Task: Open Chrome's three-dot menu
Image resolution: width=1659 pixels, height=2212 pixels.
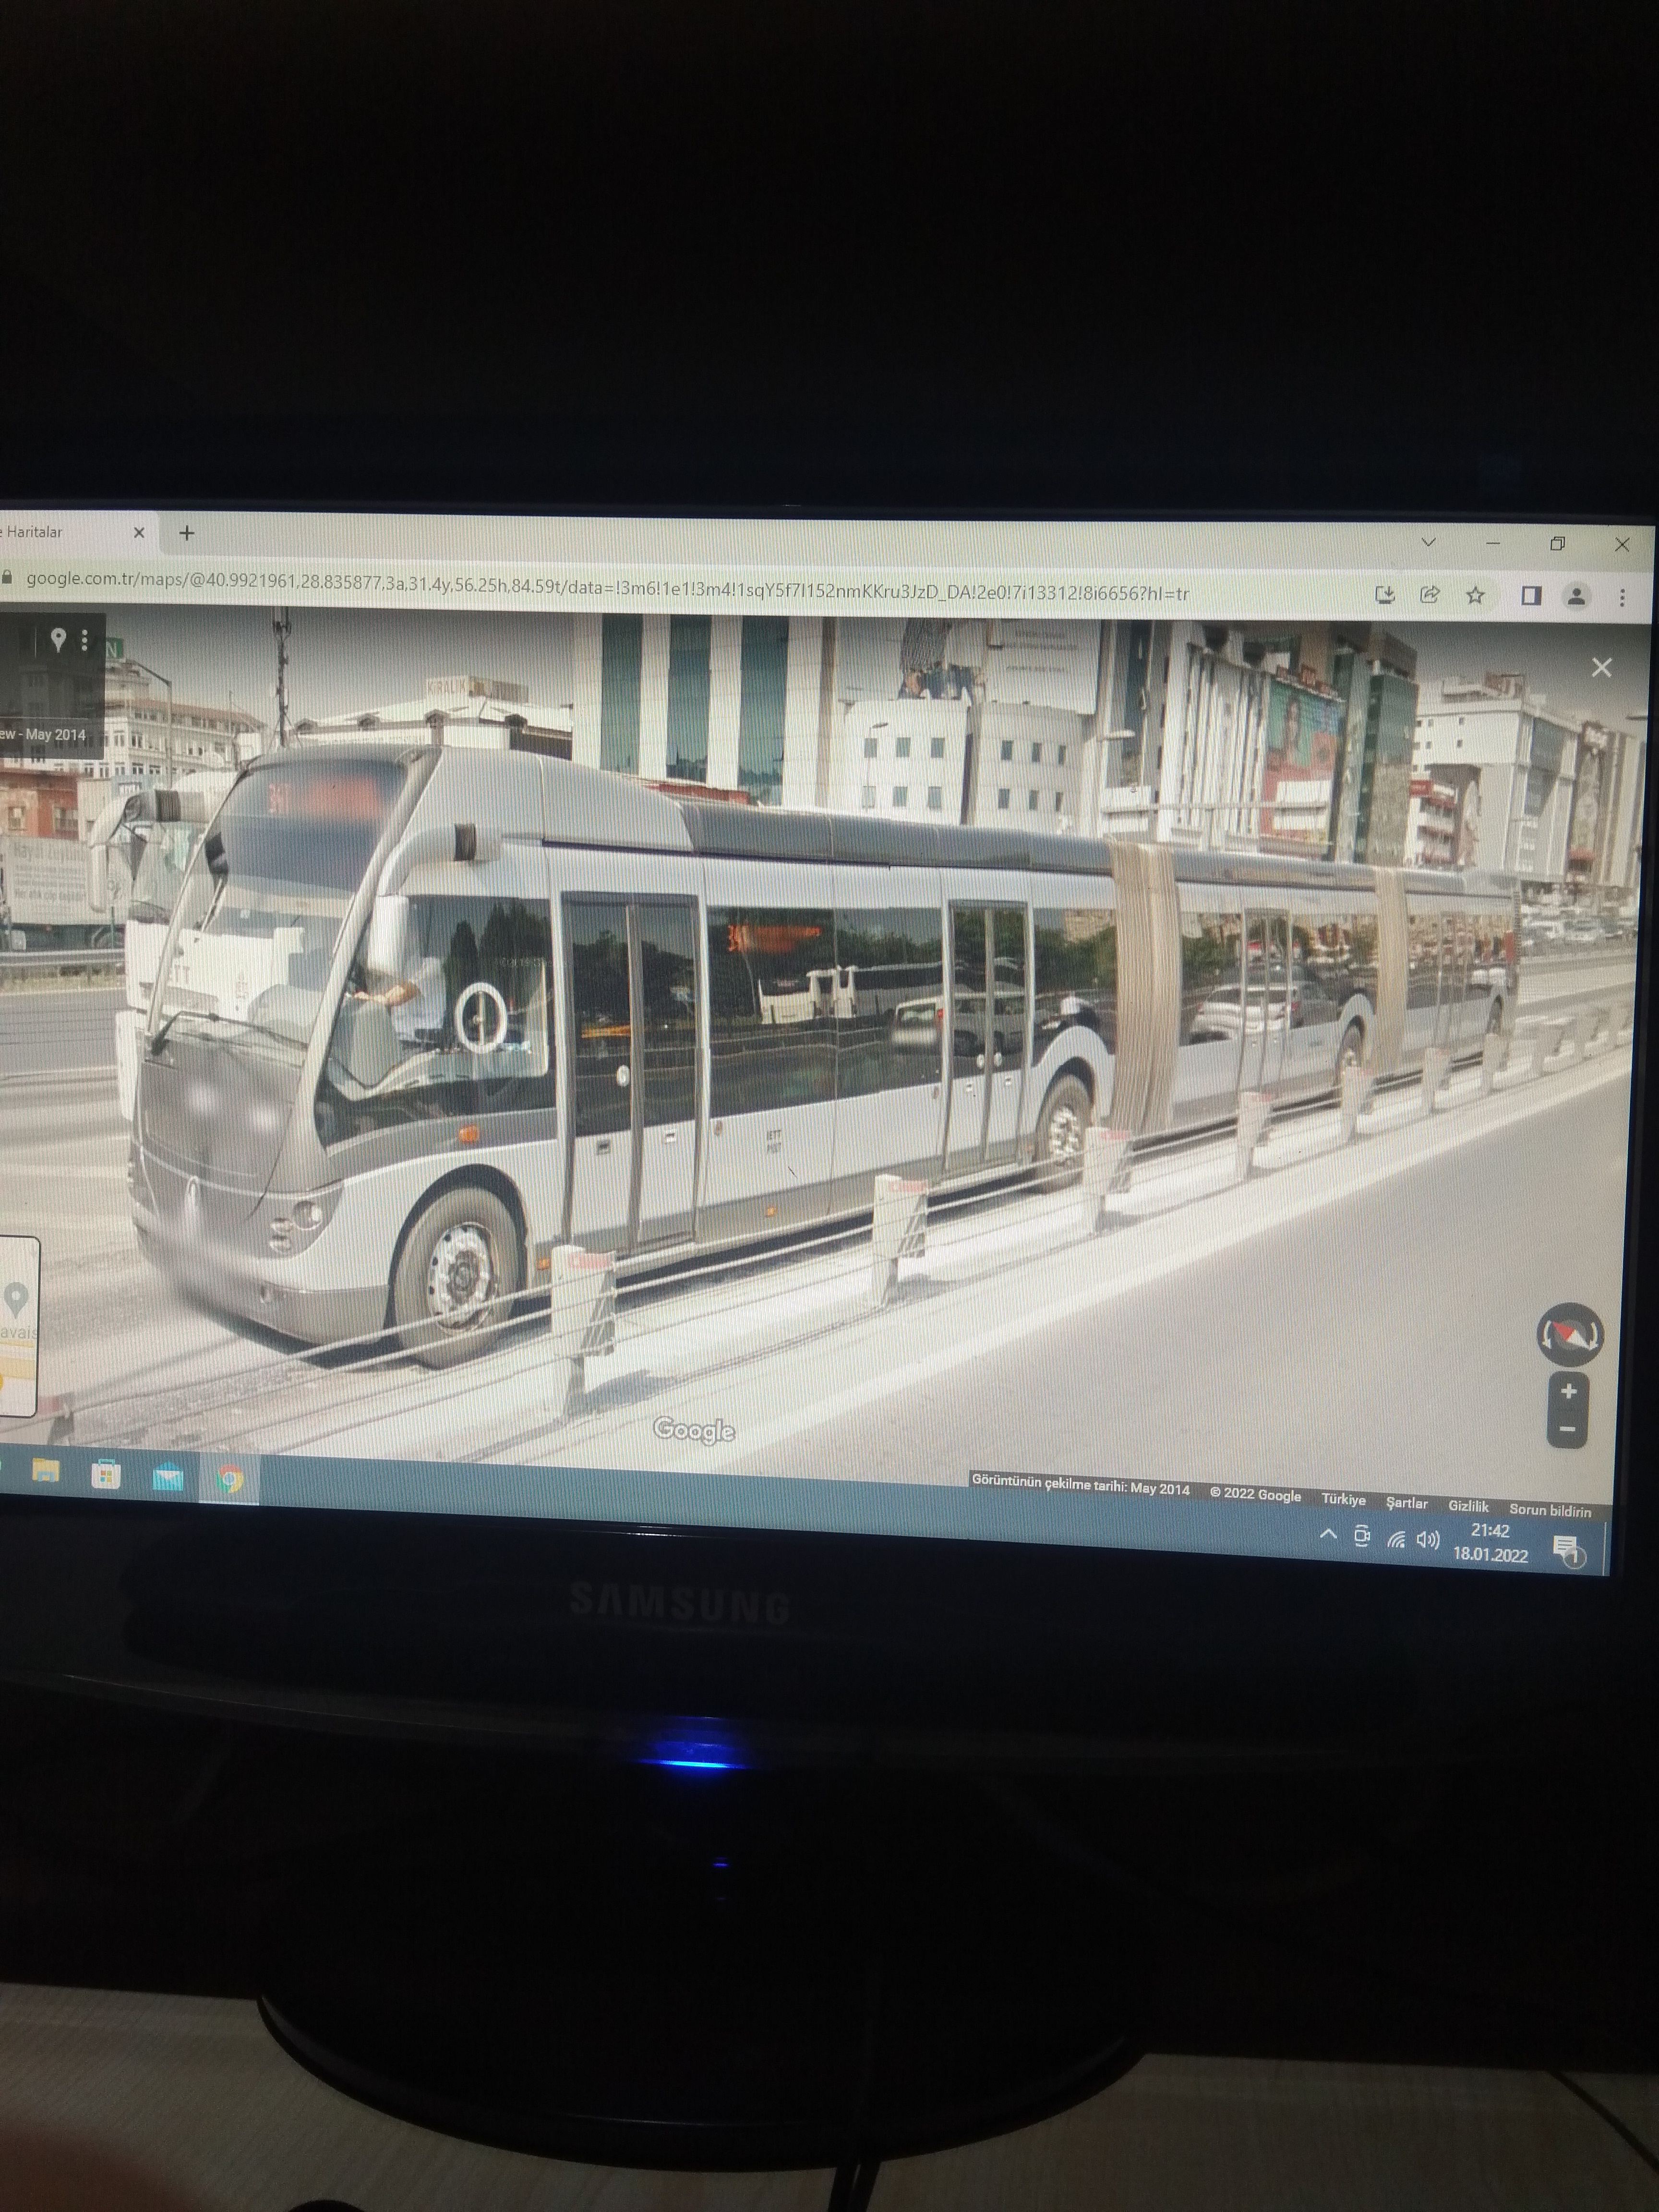Action: (1622, 598)
